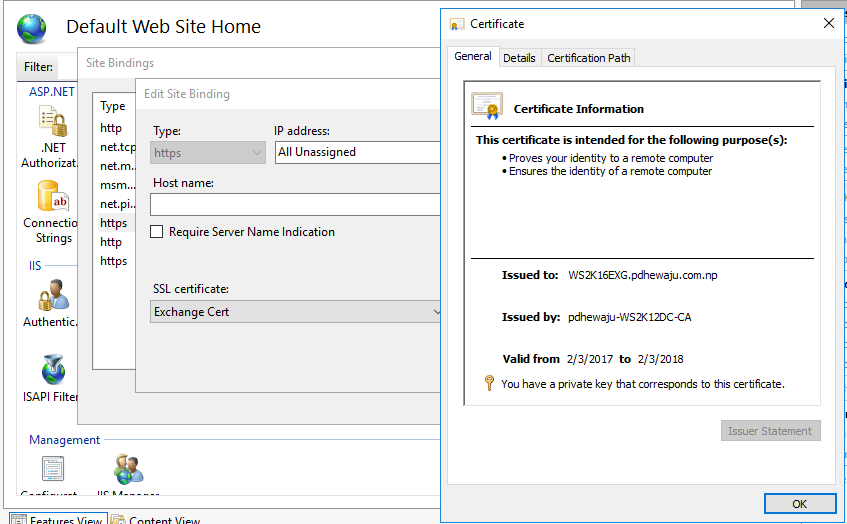Select the last https binding row

click(x=116, y=261)
